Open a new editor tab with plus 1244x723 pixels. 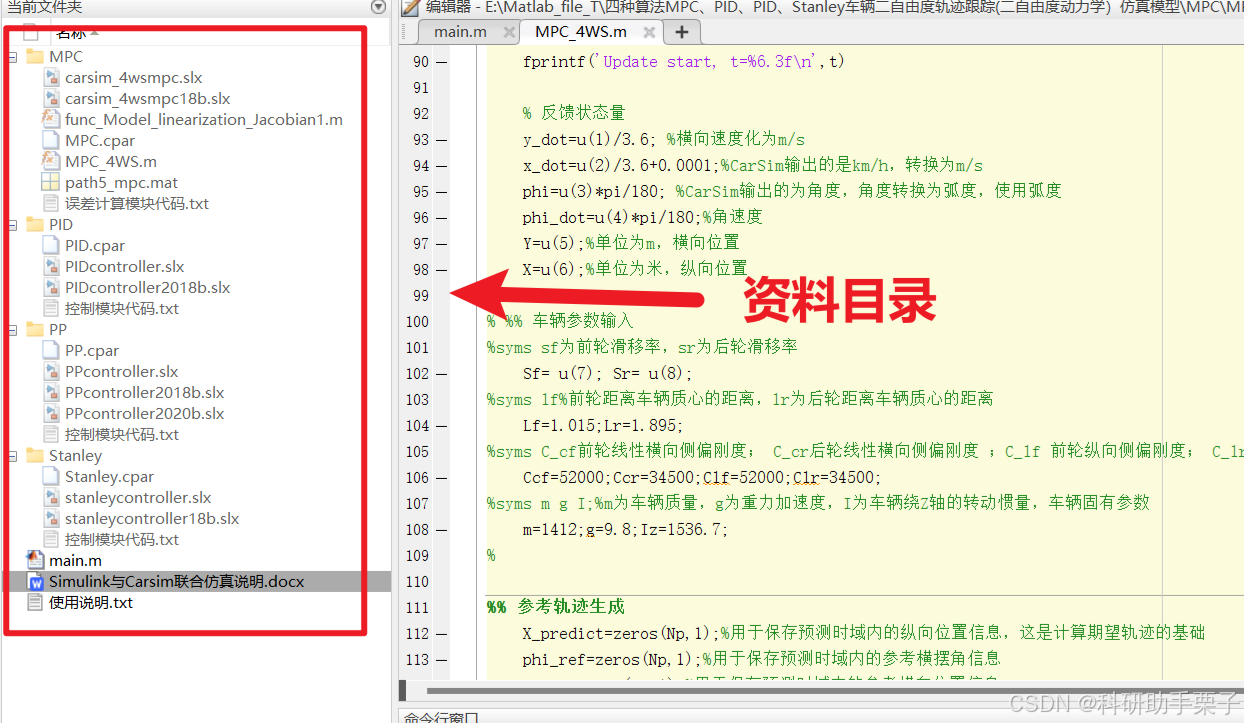[x=682, y=32]
